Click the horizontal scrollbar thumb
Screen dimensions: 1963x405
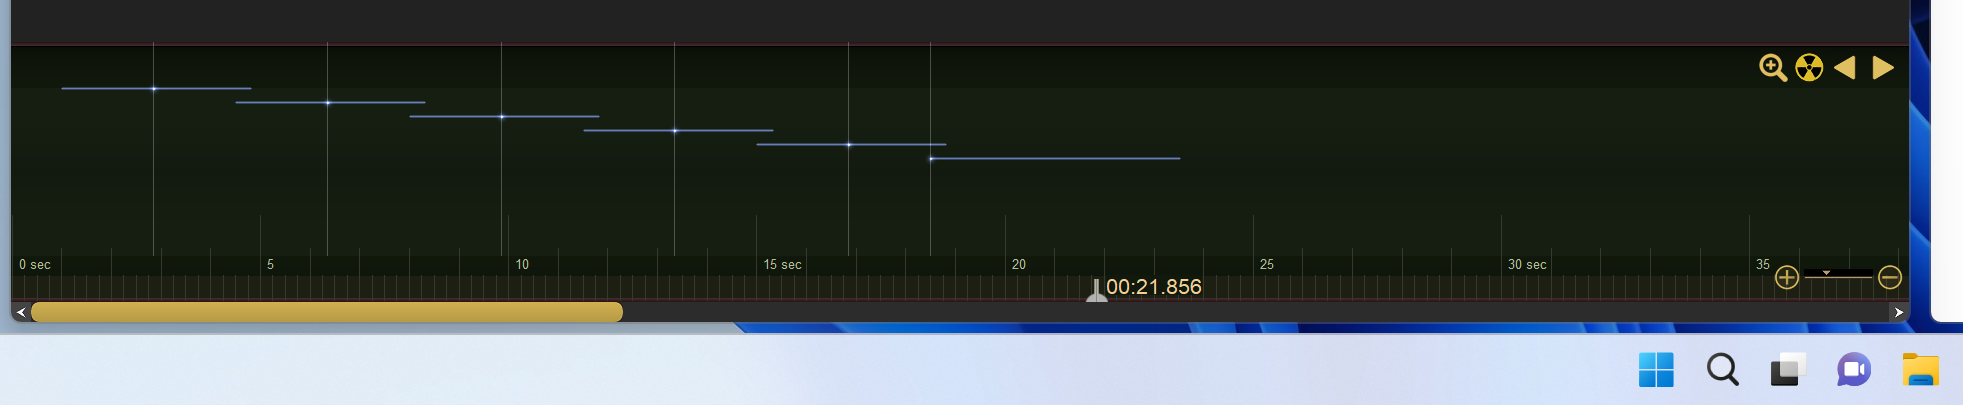327,312
